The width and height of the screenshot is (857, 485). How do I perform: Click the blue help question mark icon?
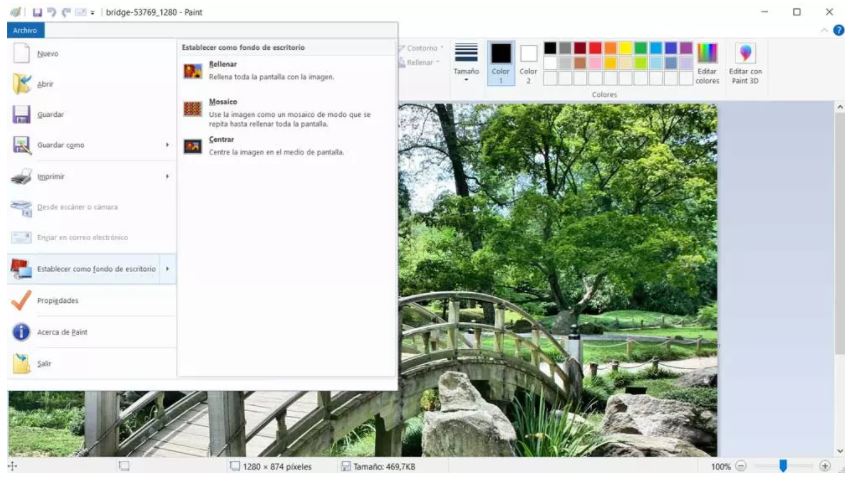(838, 30)
